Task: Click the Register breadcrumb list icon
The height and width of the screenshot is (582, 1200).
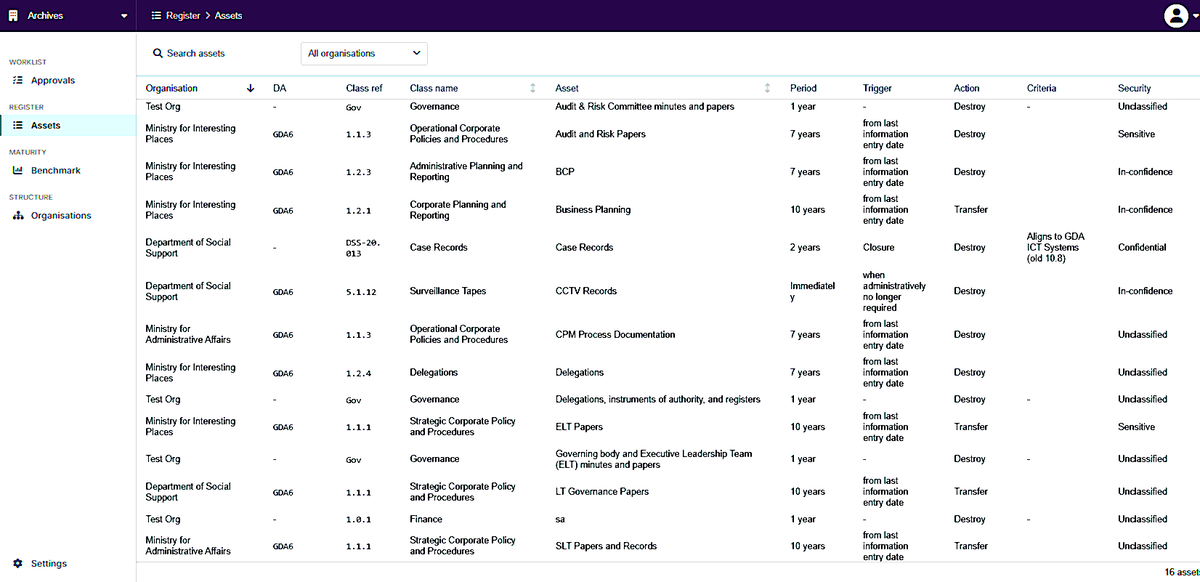Action: (156, 16)
